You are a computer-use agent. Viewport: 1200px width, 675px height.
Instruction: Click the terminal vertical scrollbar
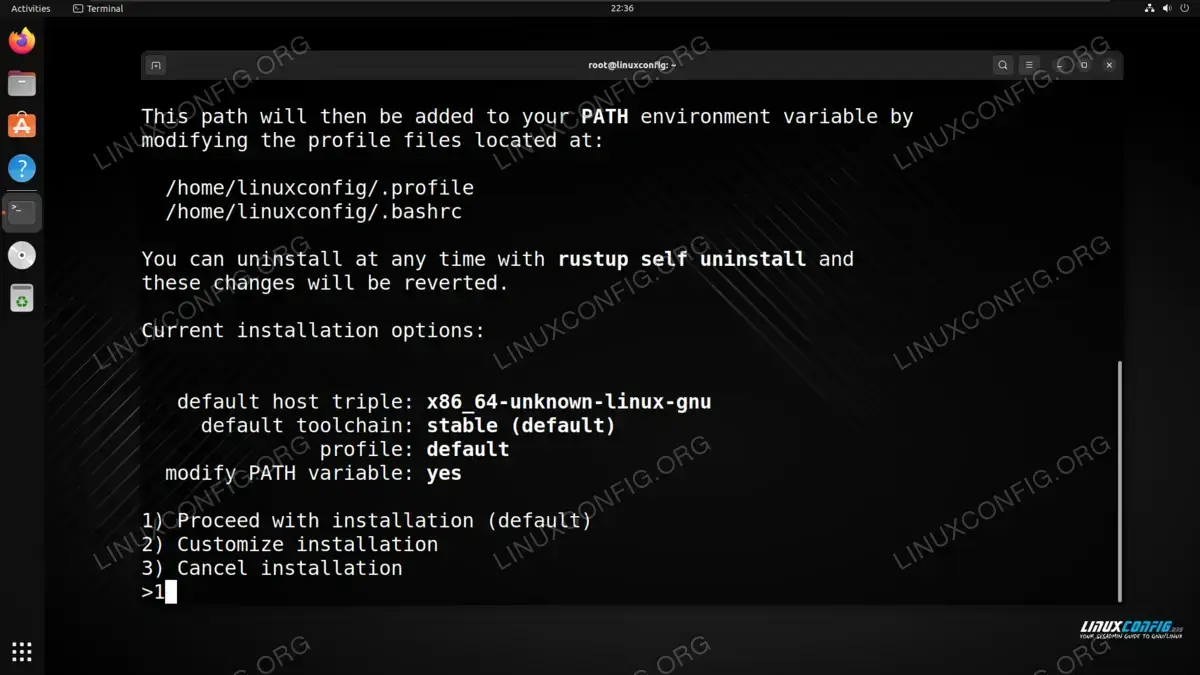pos(1119,483)
